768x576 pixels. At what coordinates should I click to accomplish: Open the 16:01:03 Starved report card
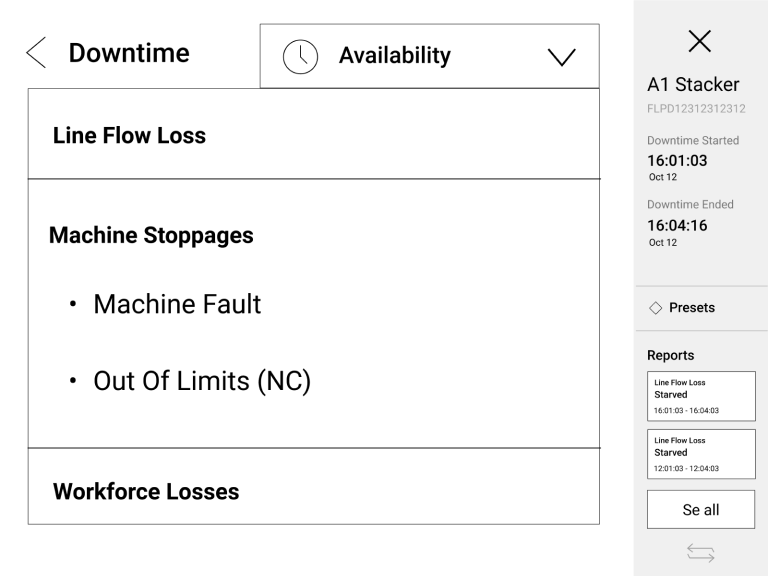(700, 395)
